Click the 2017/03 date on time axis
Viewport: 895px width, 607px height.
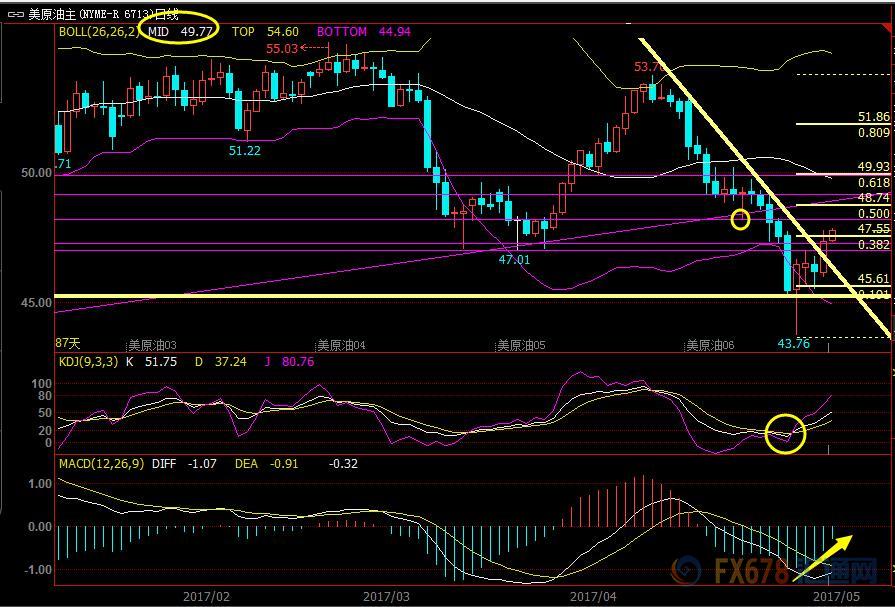tap(386, 594)
